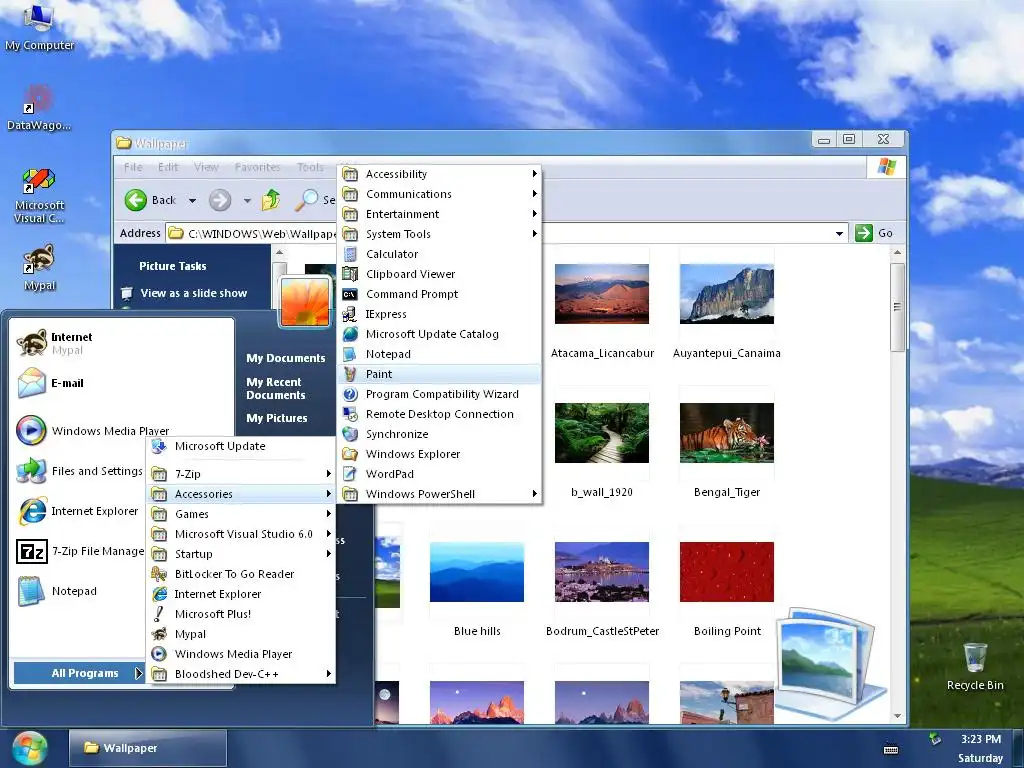Click the Search magnifier toolbar icon
Screen dimensions: 1024x768
(306, 200)
